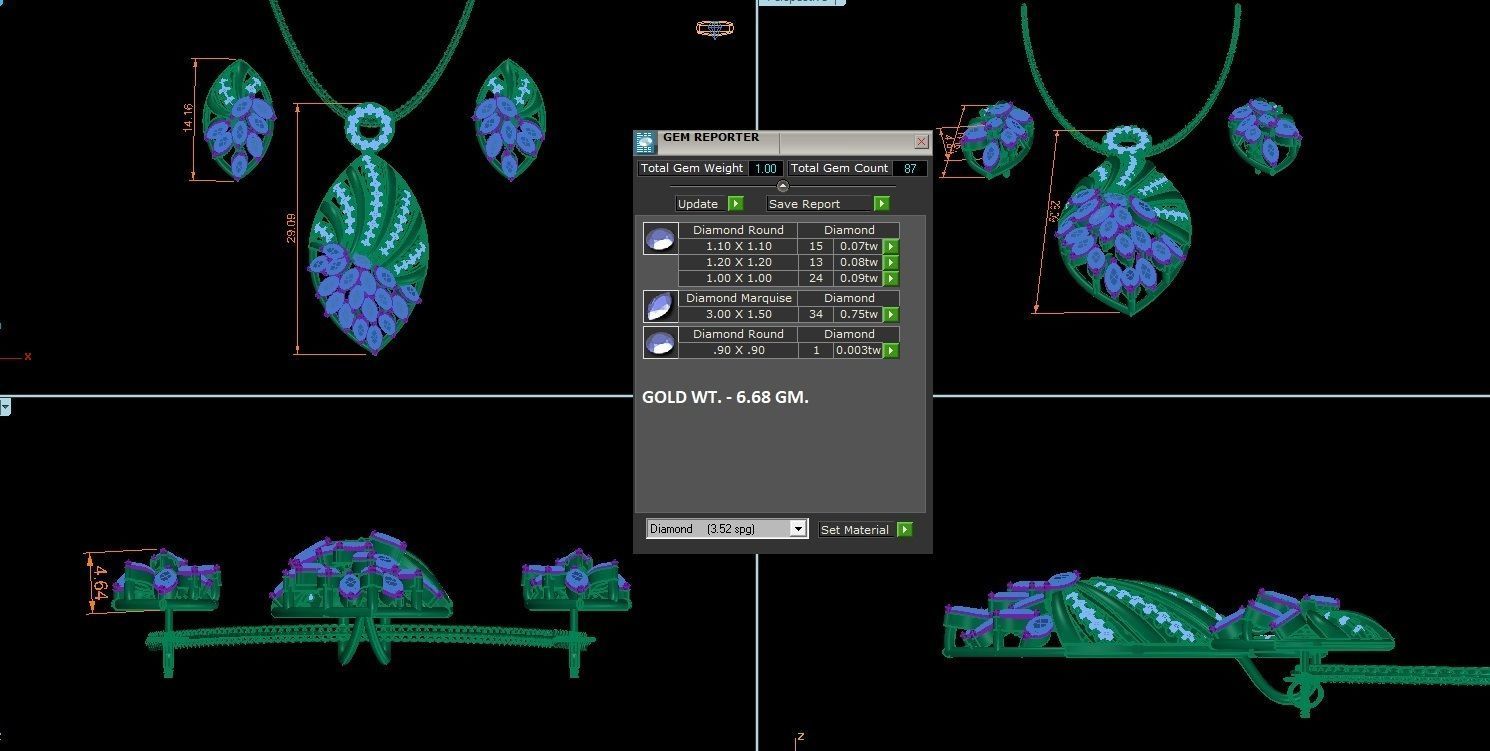The width and height of the screenshot is (1490, 751).
Task: Click the 0.08tw weight cell
Action: pyautogui.click(x=858, y=262)
